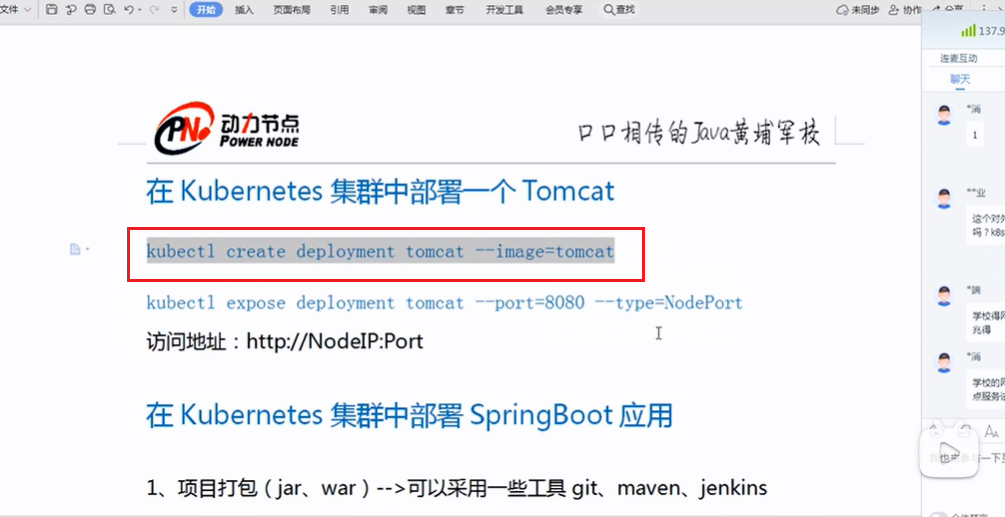Open the 开发工具 ribbon tab
The image size is (1005, 517).
(504, 10)
